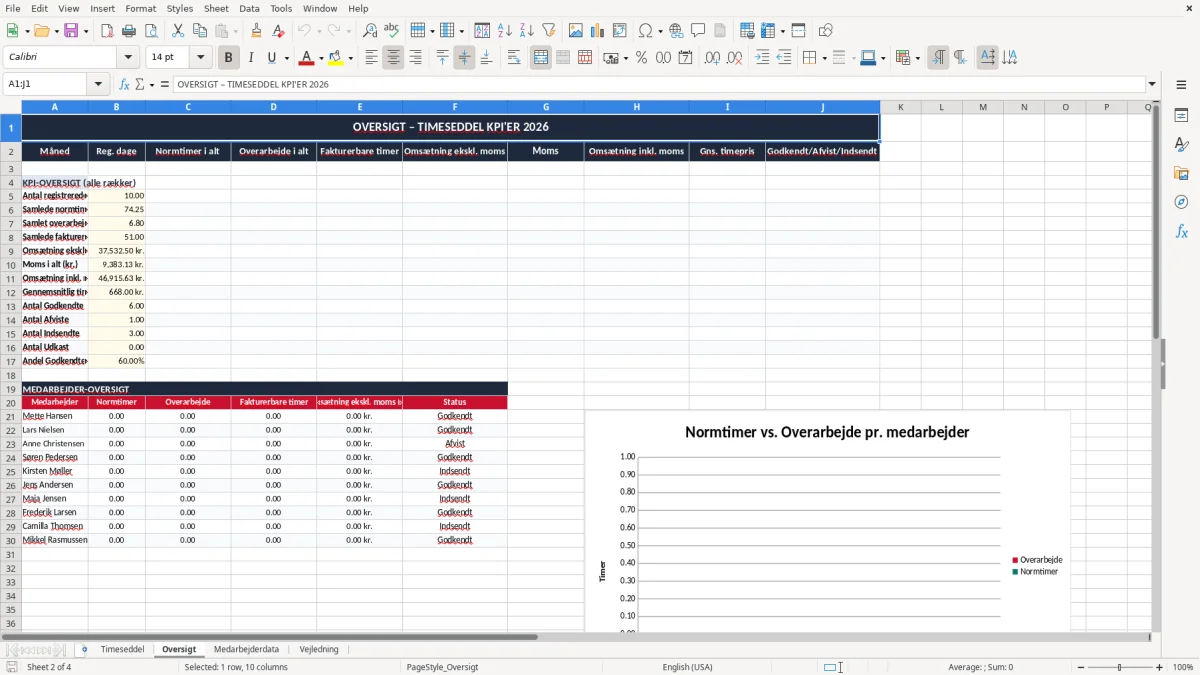Increase indent
The width and height of the screenshot is (1200, 675).
(x=762, y=58)
